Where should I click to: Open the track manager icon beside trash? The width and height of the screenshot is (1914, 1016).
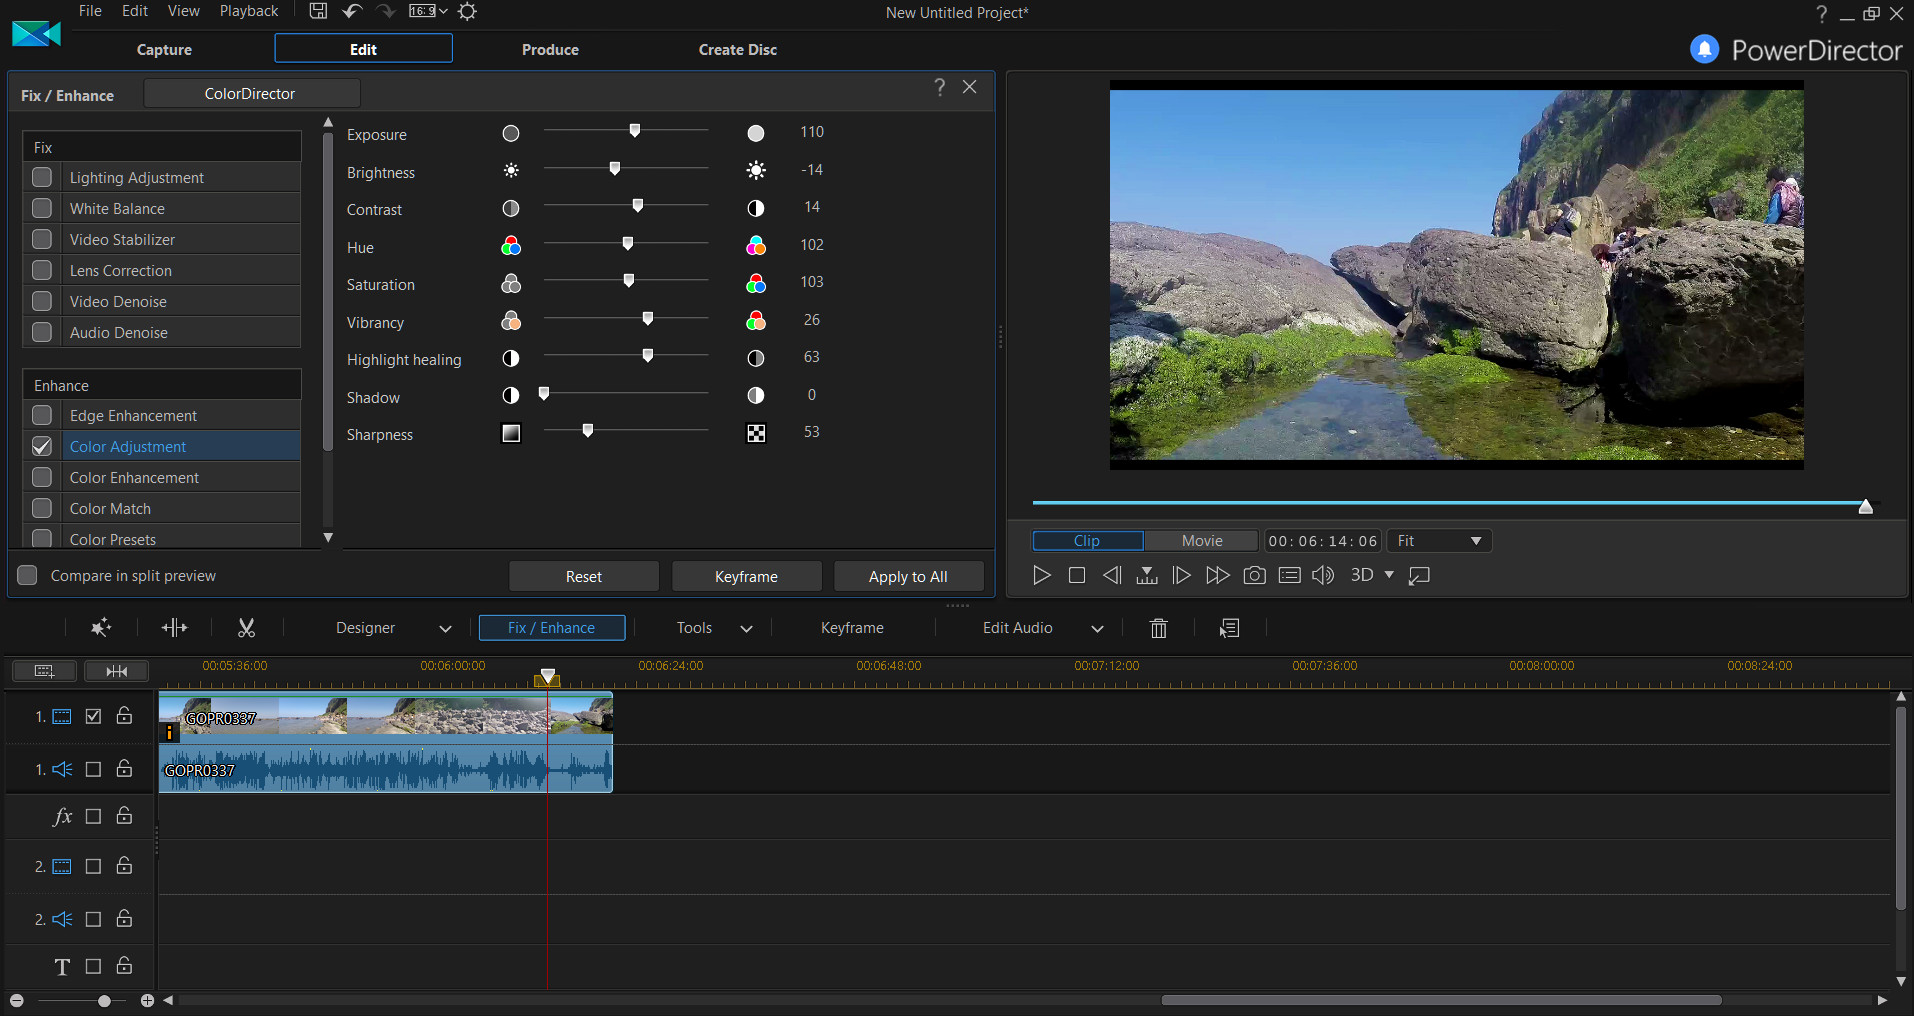[1229, 628]
